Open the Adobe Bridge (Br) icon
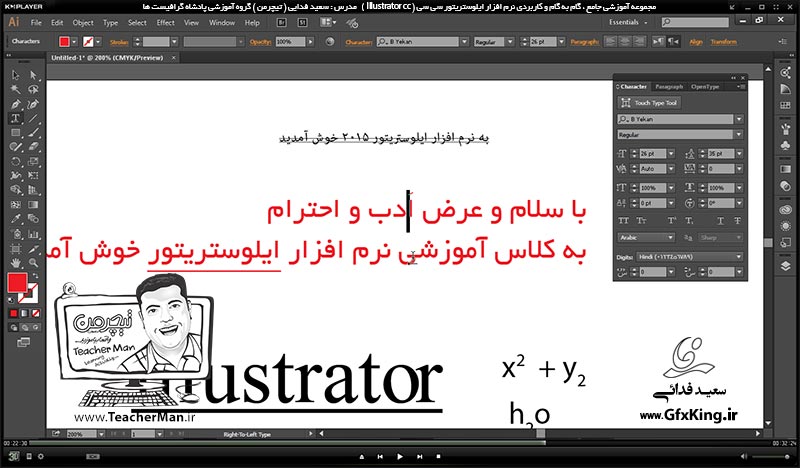 [x=281, y=22]
